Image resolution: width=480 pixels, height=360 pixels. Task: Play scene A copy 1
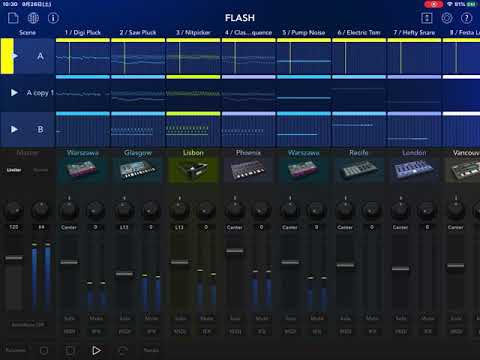pyautogui.click(x=14, y=92)
